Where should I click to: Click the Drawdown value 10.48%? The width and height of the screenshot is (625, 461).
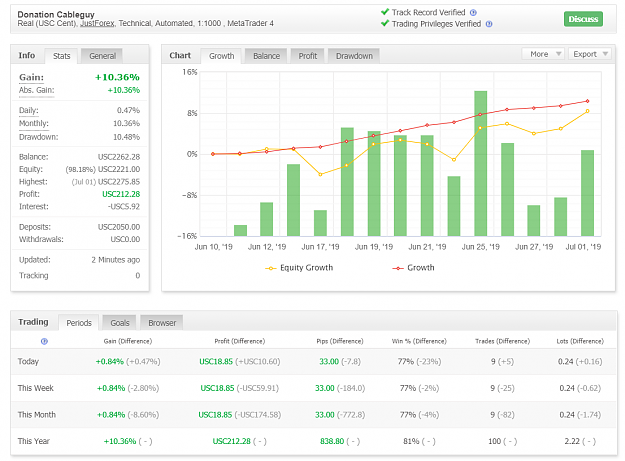point(126,137)
